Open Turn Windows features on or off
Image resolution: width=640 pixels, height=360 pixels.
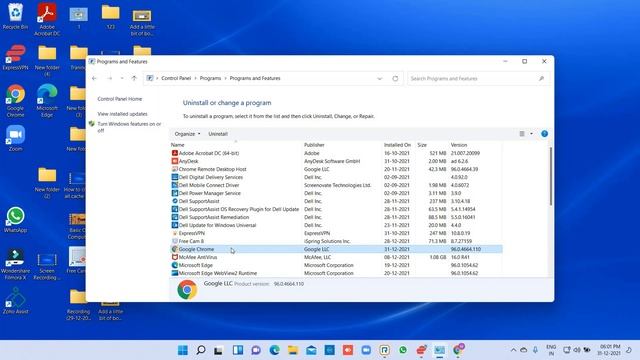(x=129, y=127)
